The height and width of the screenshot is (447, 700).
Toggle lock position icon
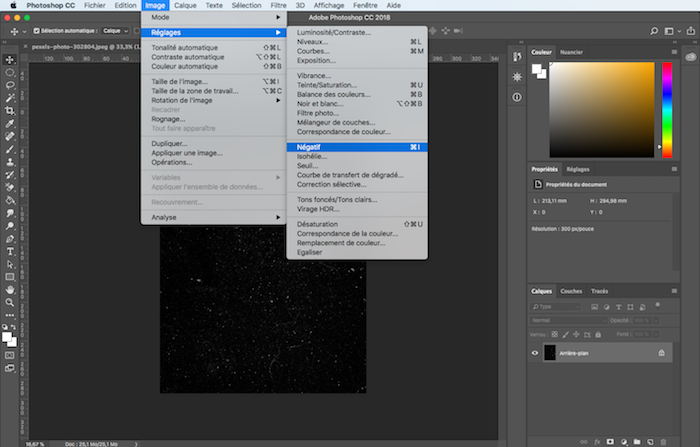point(576,334)
